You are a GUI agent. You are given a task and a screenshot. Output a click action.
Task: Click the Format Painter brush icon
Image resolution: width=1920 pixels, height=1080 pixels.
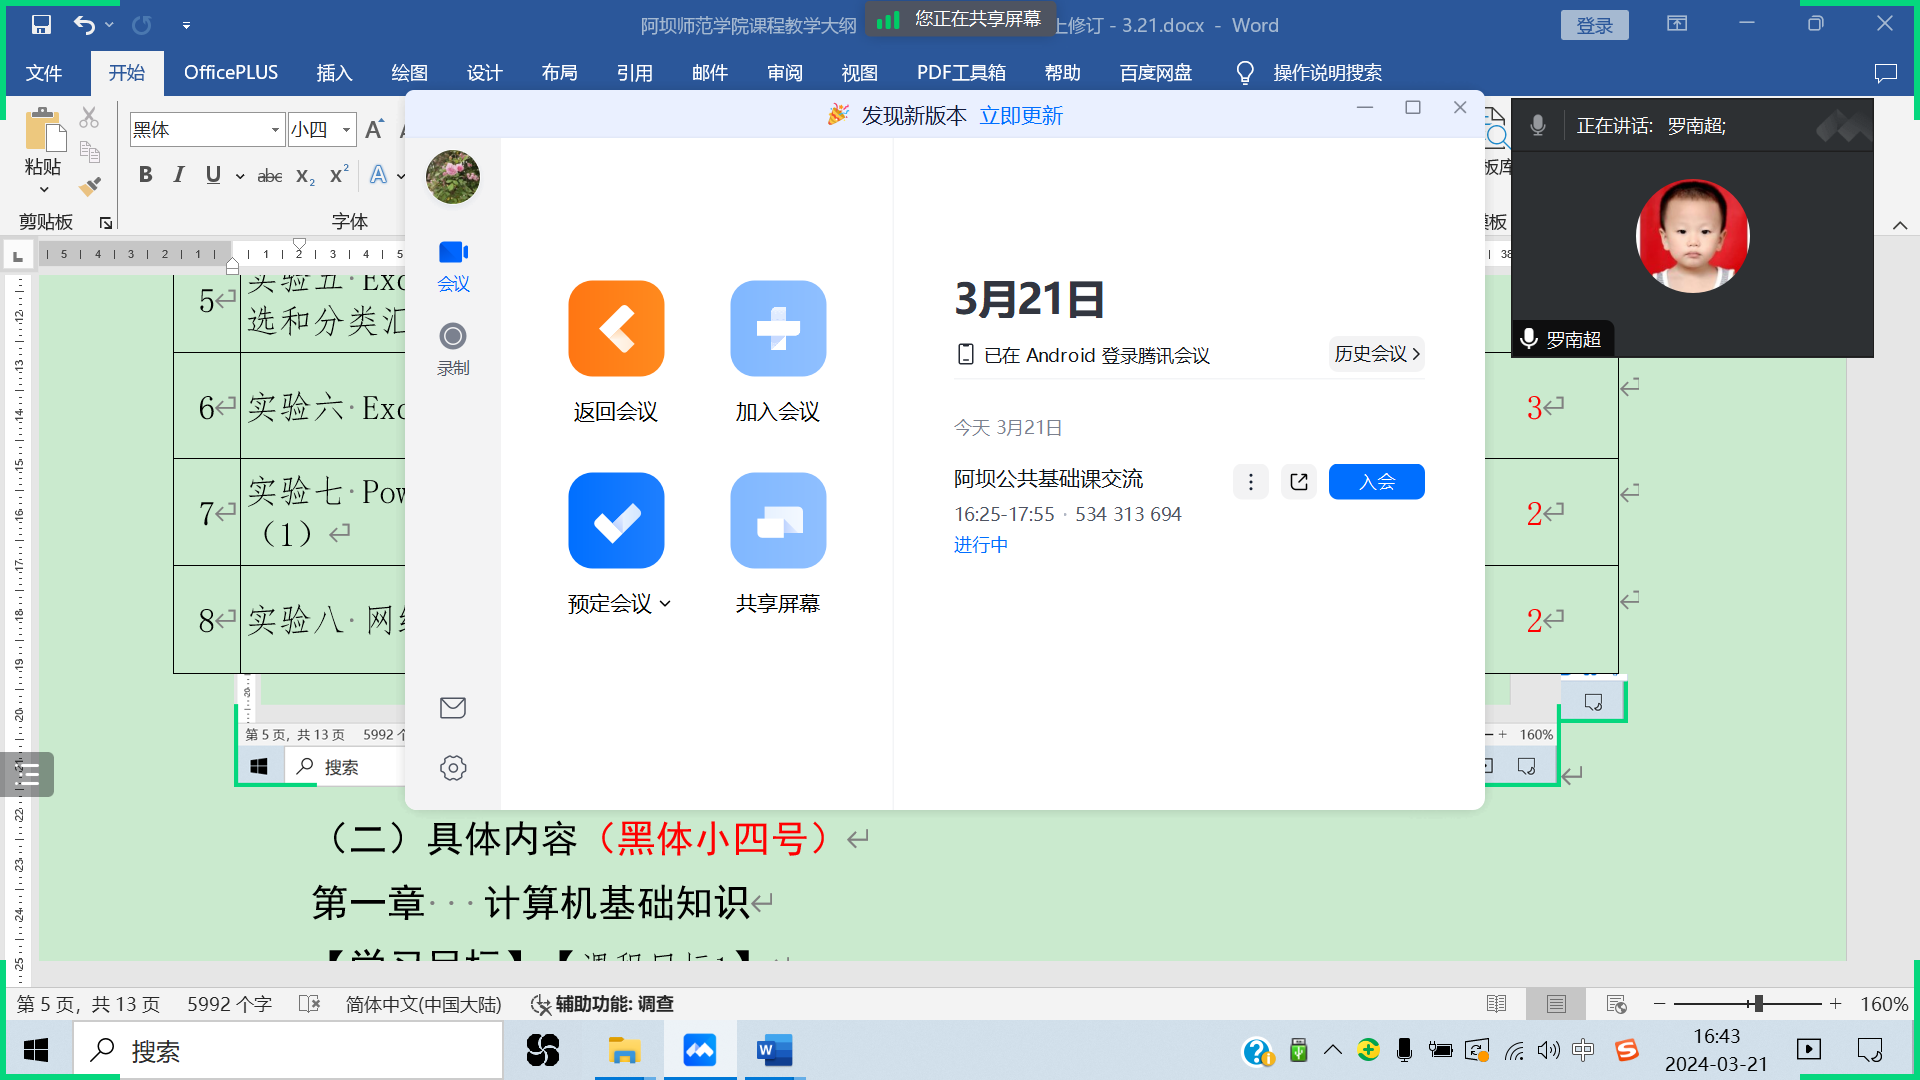[90, 186]
